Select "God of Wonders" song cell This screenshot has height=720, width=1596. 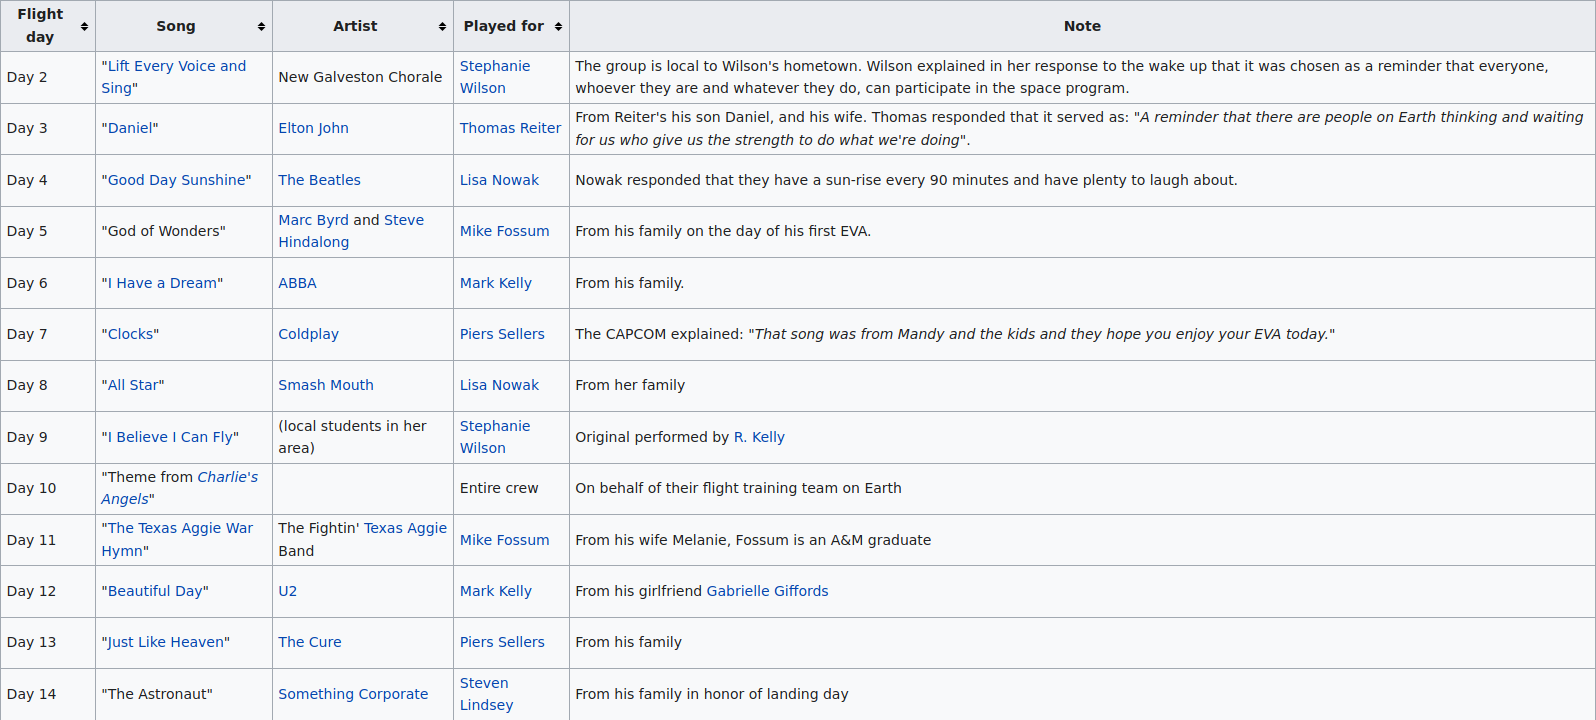pyautogui.click(x=184, y=232)
